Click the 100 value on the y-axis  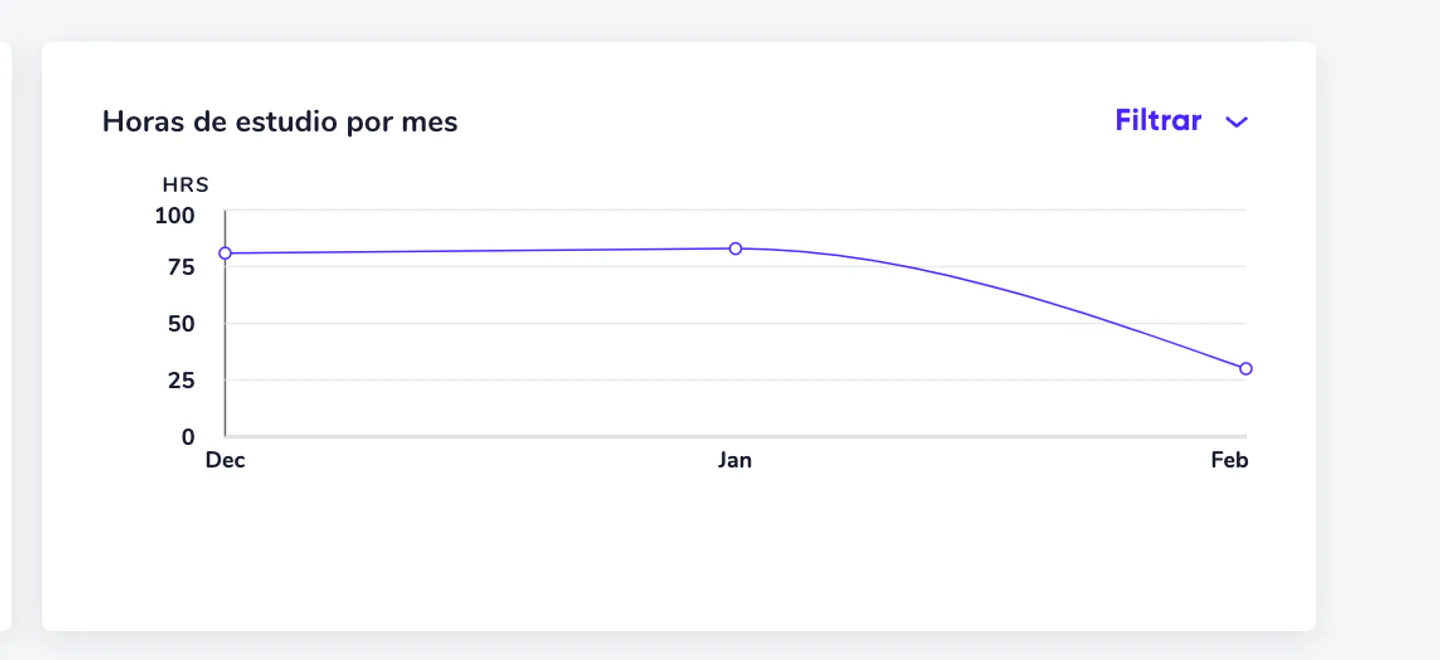[x=175, y=215]
